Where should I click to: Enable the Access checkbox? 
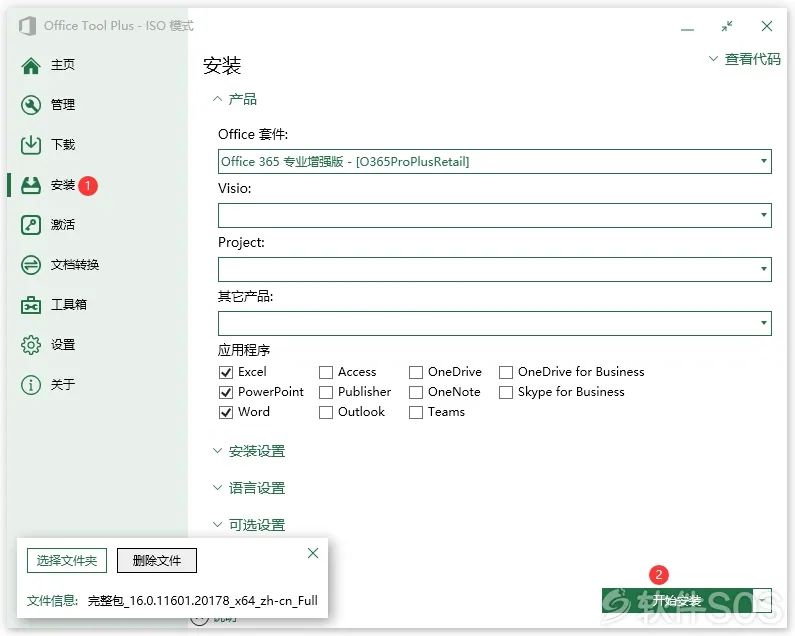pyautogui.click(x=326, y=372)
